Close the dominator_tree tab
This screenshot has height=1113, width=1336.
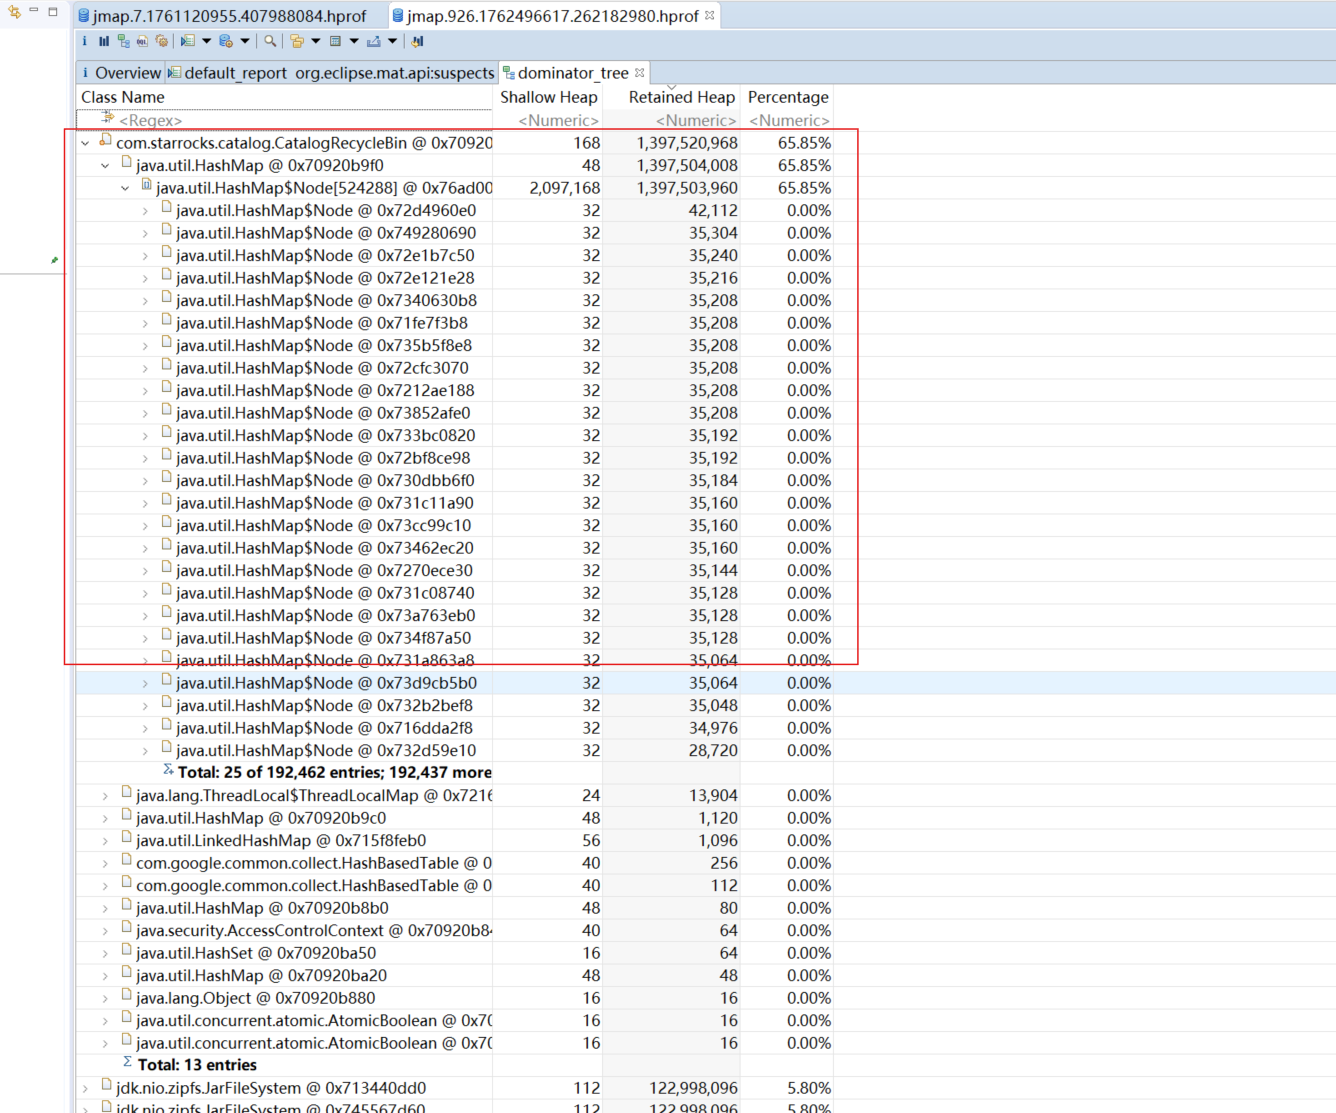pyautogui.click(x=640, y=73)
